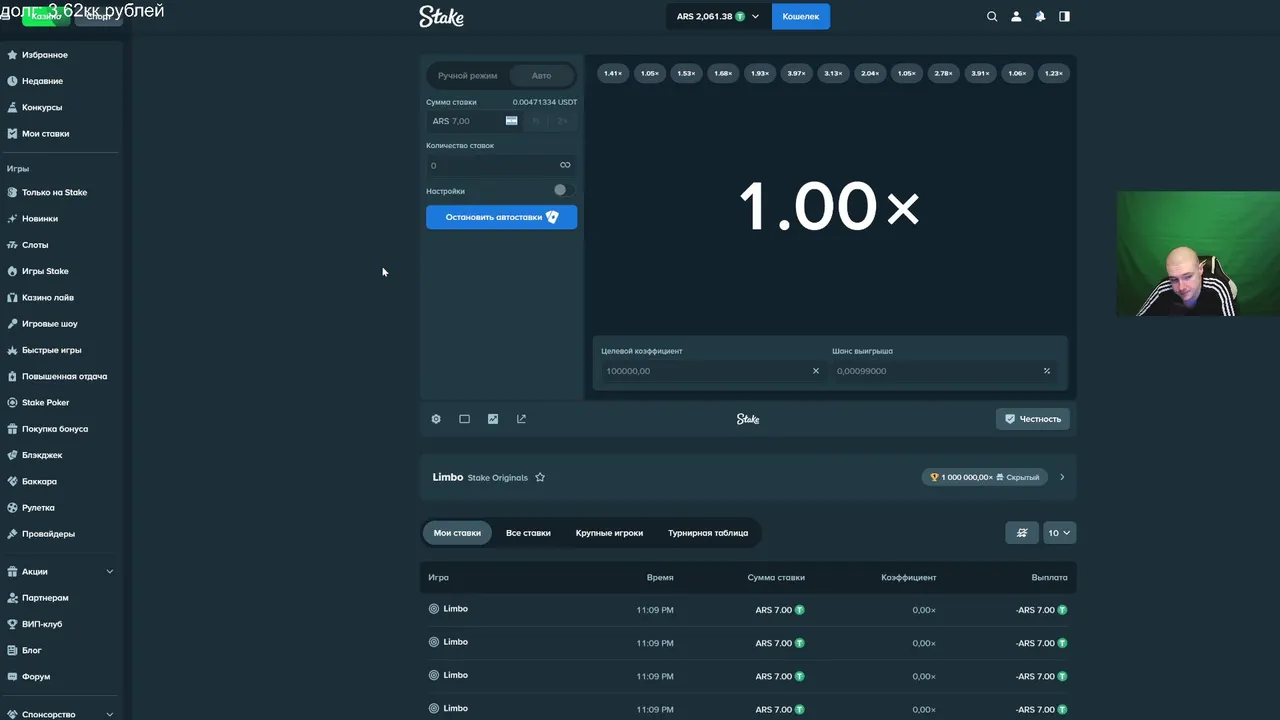Click the Целевой коэффициент input field
The width and height of the screenshot is (1280, 720).
[x=711, y=371]
